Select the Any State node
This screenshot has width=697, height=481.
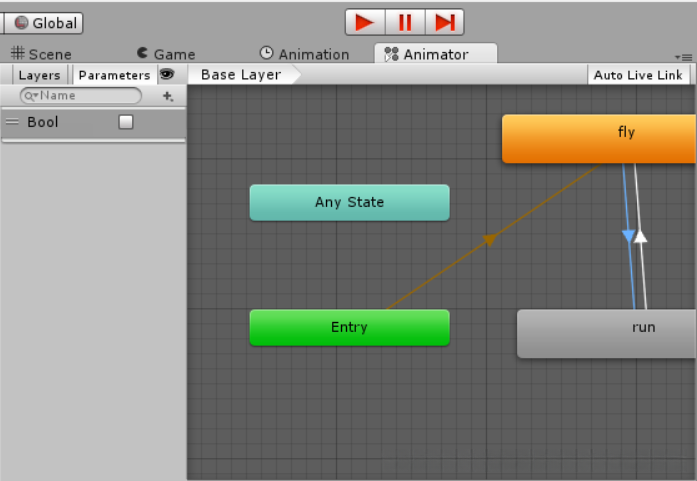click(349, 202)
